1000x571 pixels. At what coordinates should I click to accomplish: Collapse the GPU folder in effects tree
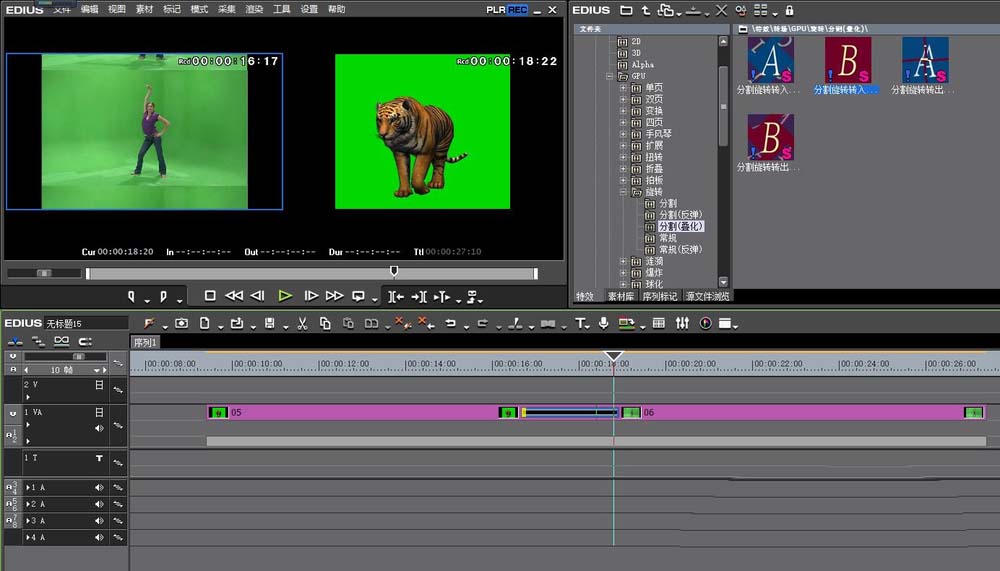(611, 76)
